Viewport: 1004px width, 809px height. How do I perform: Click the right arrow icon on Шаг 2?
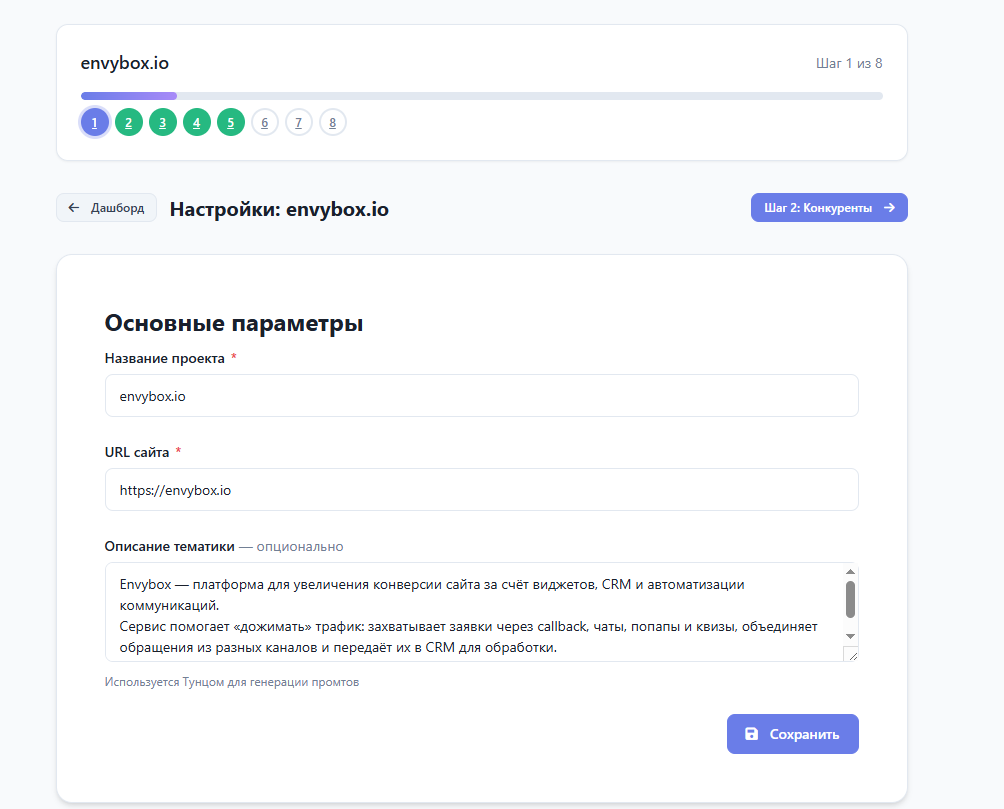[x=889, y=208]
